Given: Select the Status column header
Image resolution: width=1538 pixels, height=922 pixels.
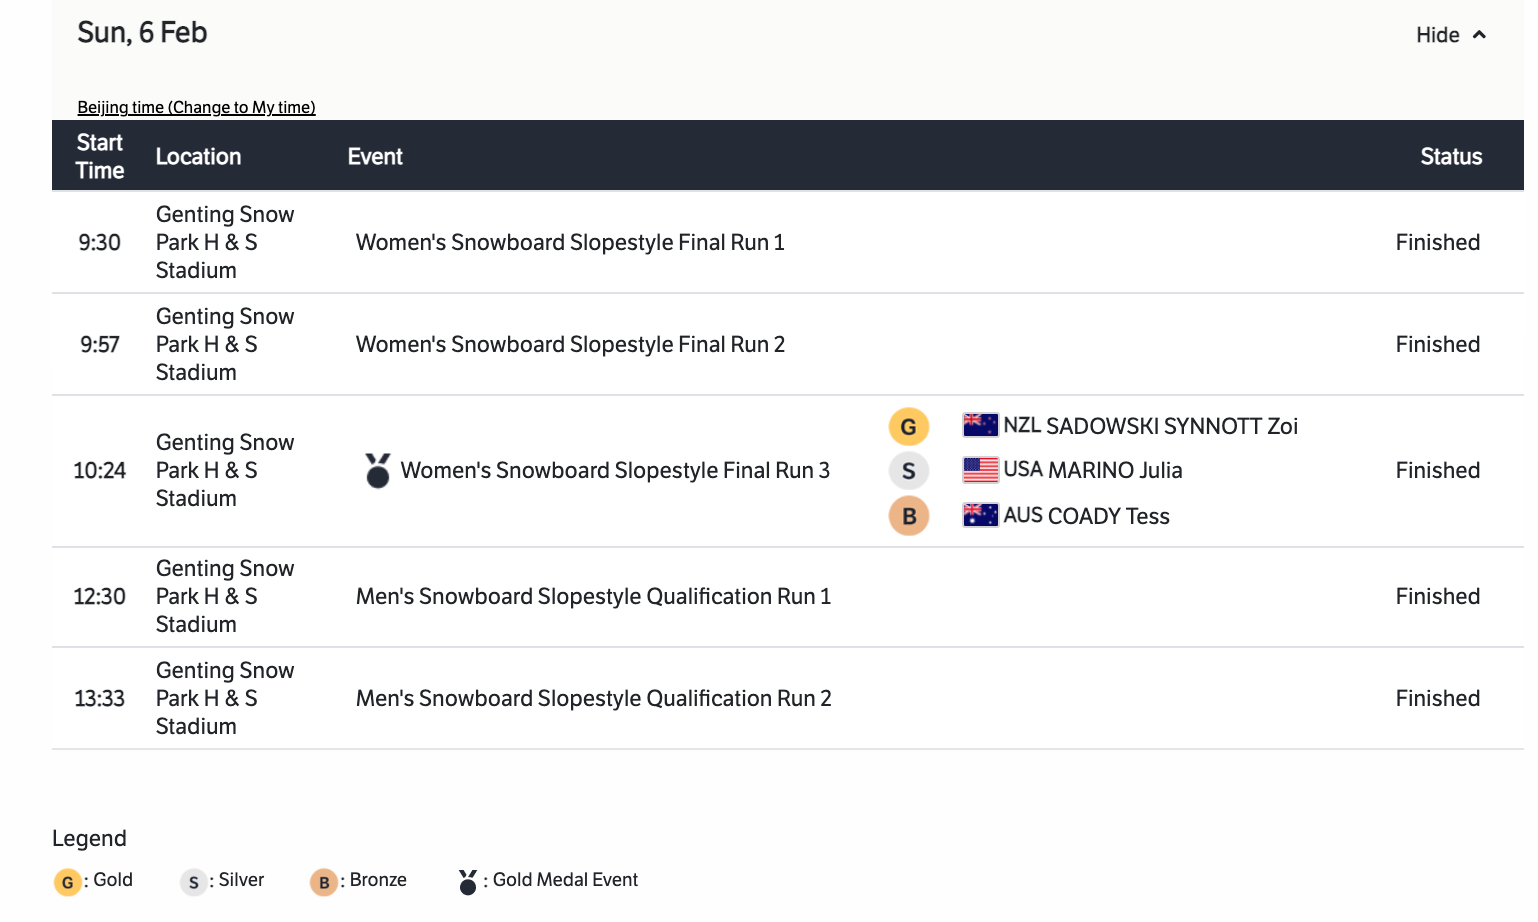Looking at the screenshot, I should pos(1451,156).
